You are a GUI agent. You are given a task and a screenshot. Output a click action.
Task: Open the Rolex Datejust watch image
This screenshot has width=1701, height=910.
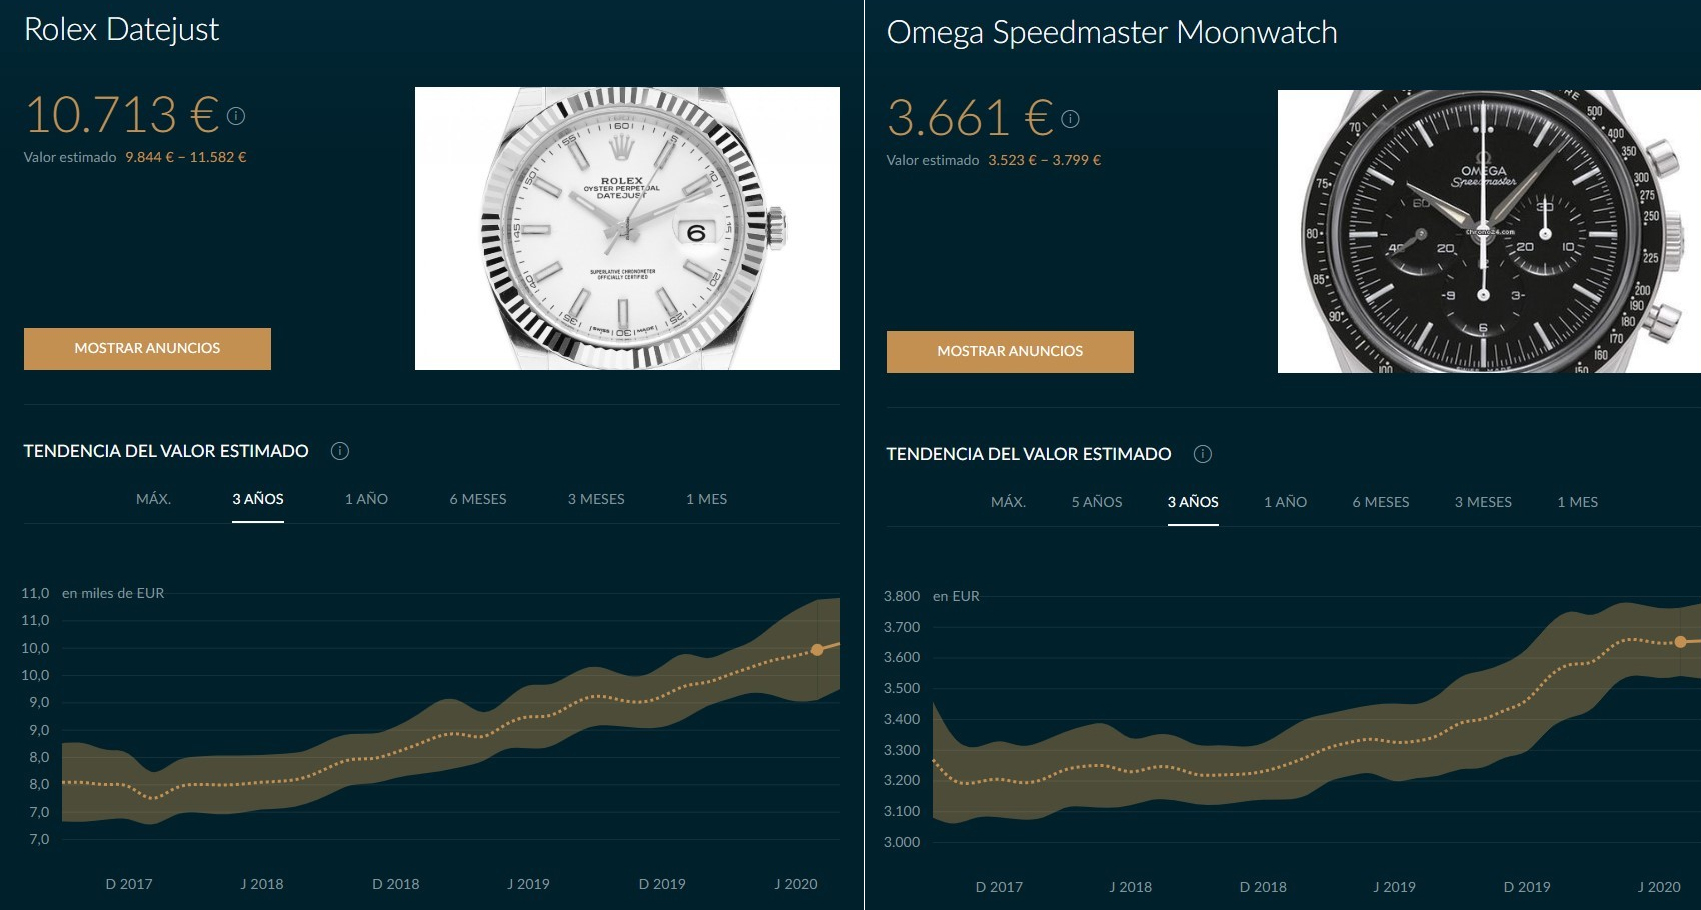(x=627, y=229)
